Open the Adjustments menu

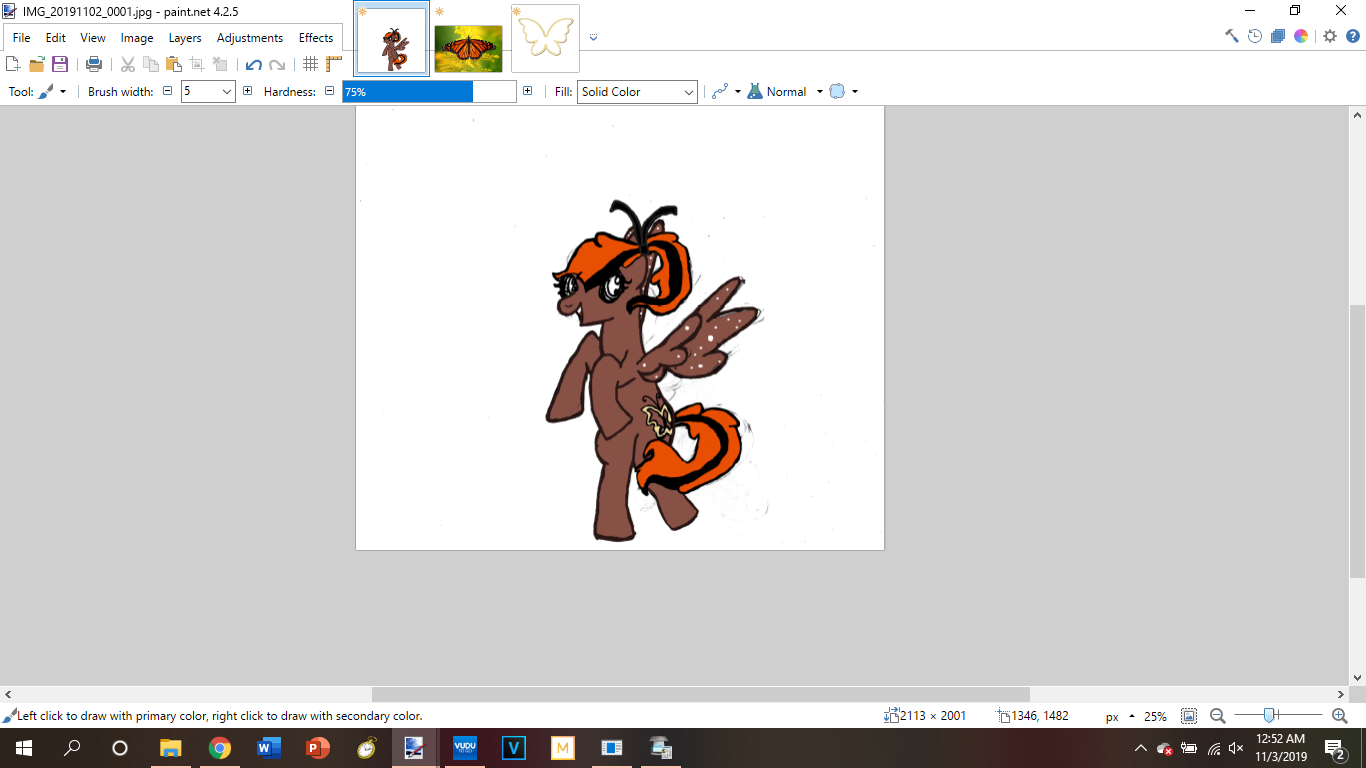(250, 38)
